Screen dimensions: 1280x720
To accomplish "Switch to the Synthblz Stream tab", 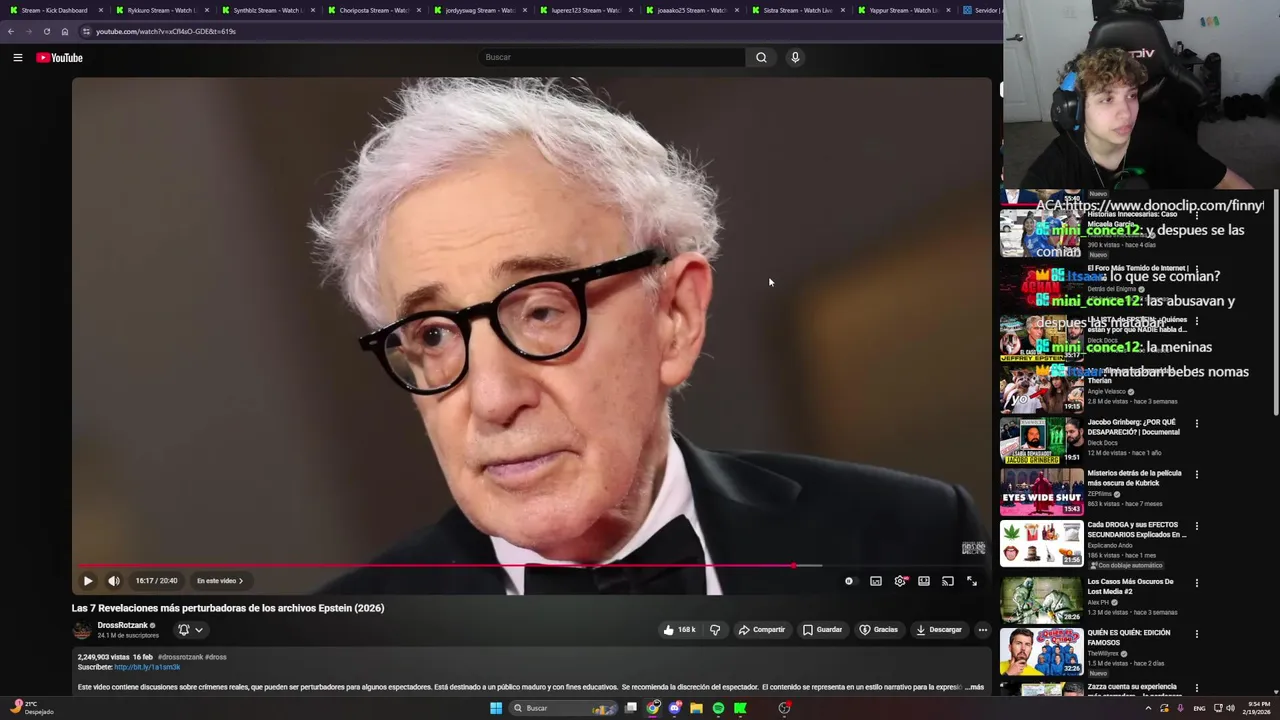I will pyautogui.click(x=266, y=10).
